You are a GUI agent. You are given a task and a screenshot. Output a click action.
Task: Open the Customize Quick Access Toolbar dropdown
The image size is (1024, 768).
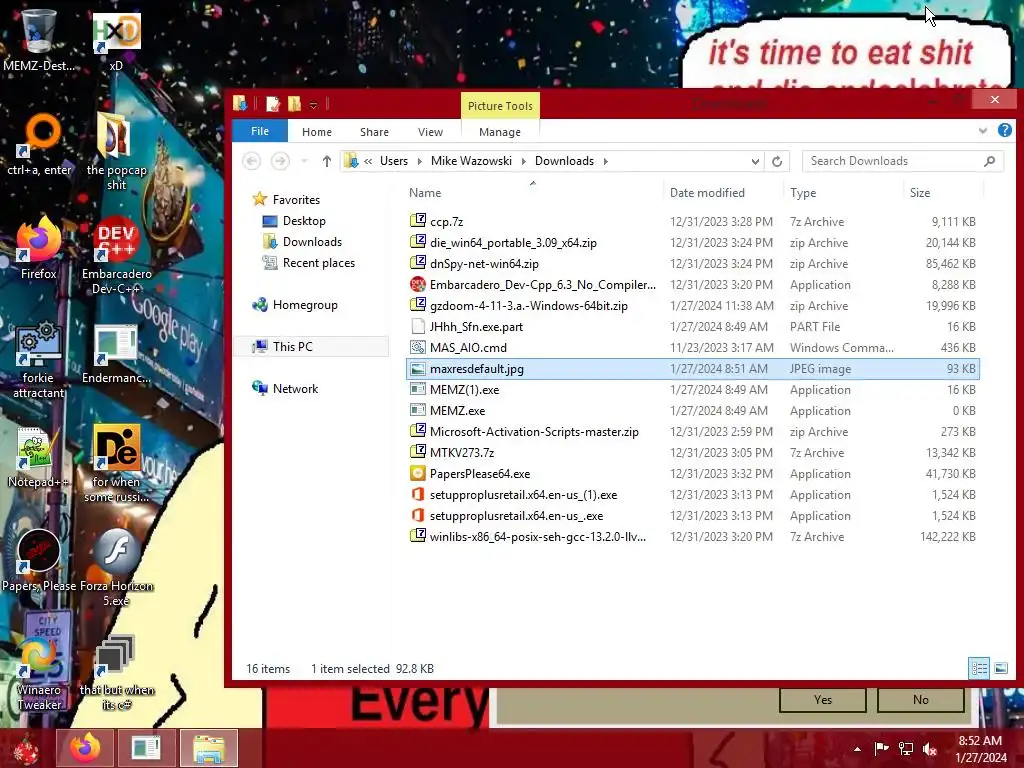pos(313,105)
